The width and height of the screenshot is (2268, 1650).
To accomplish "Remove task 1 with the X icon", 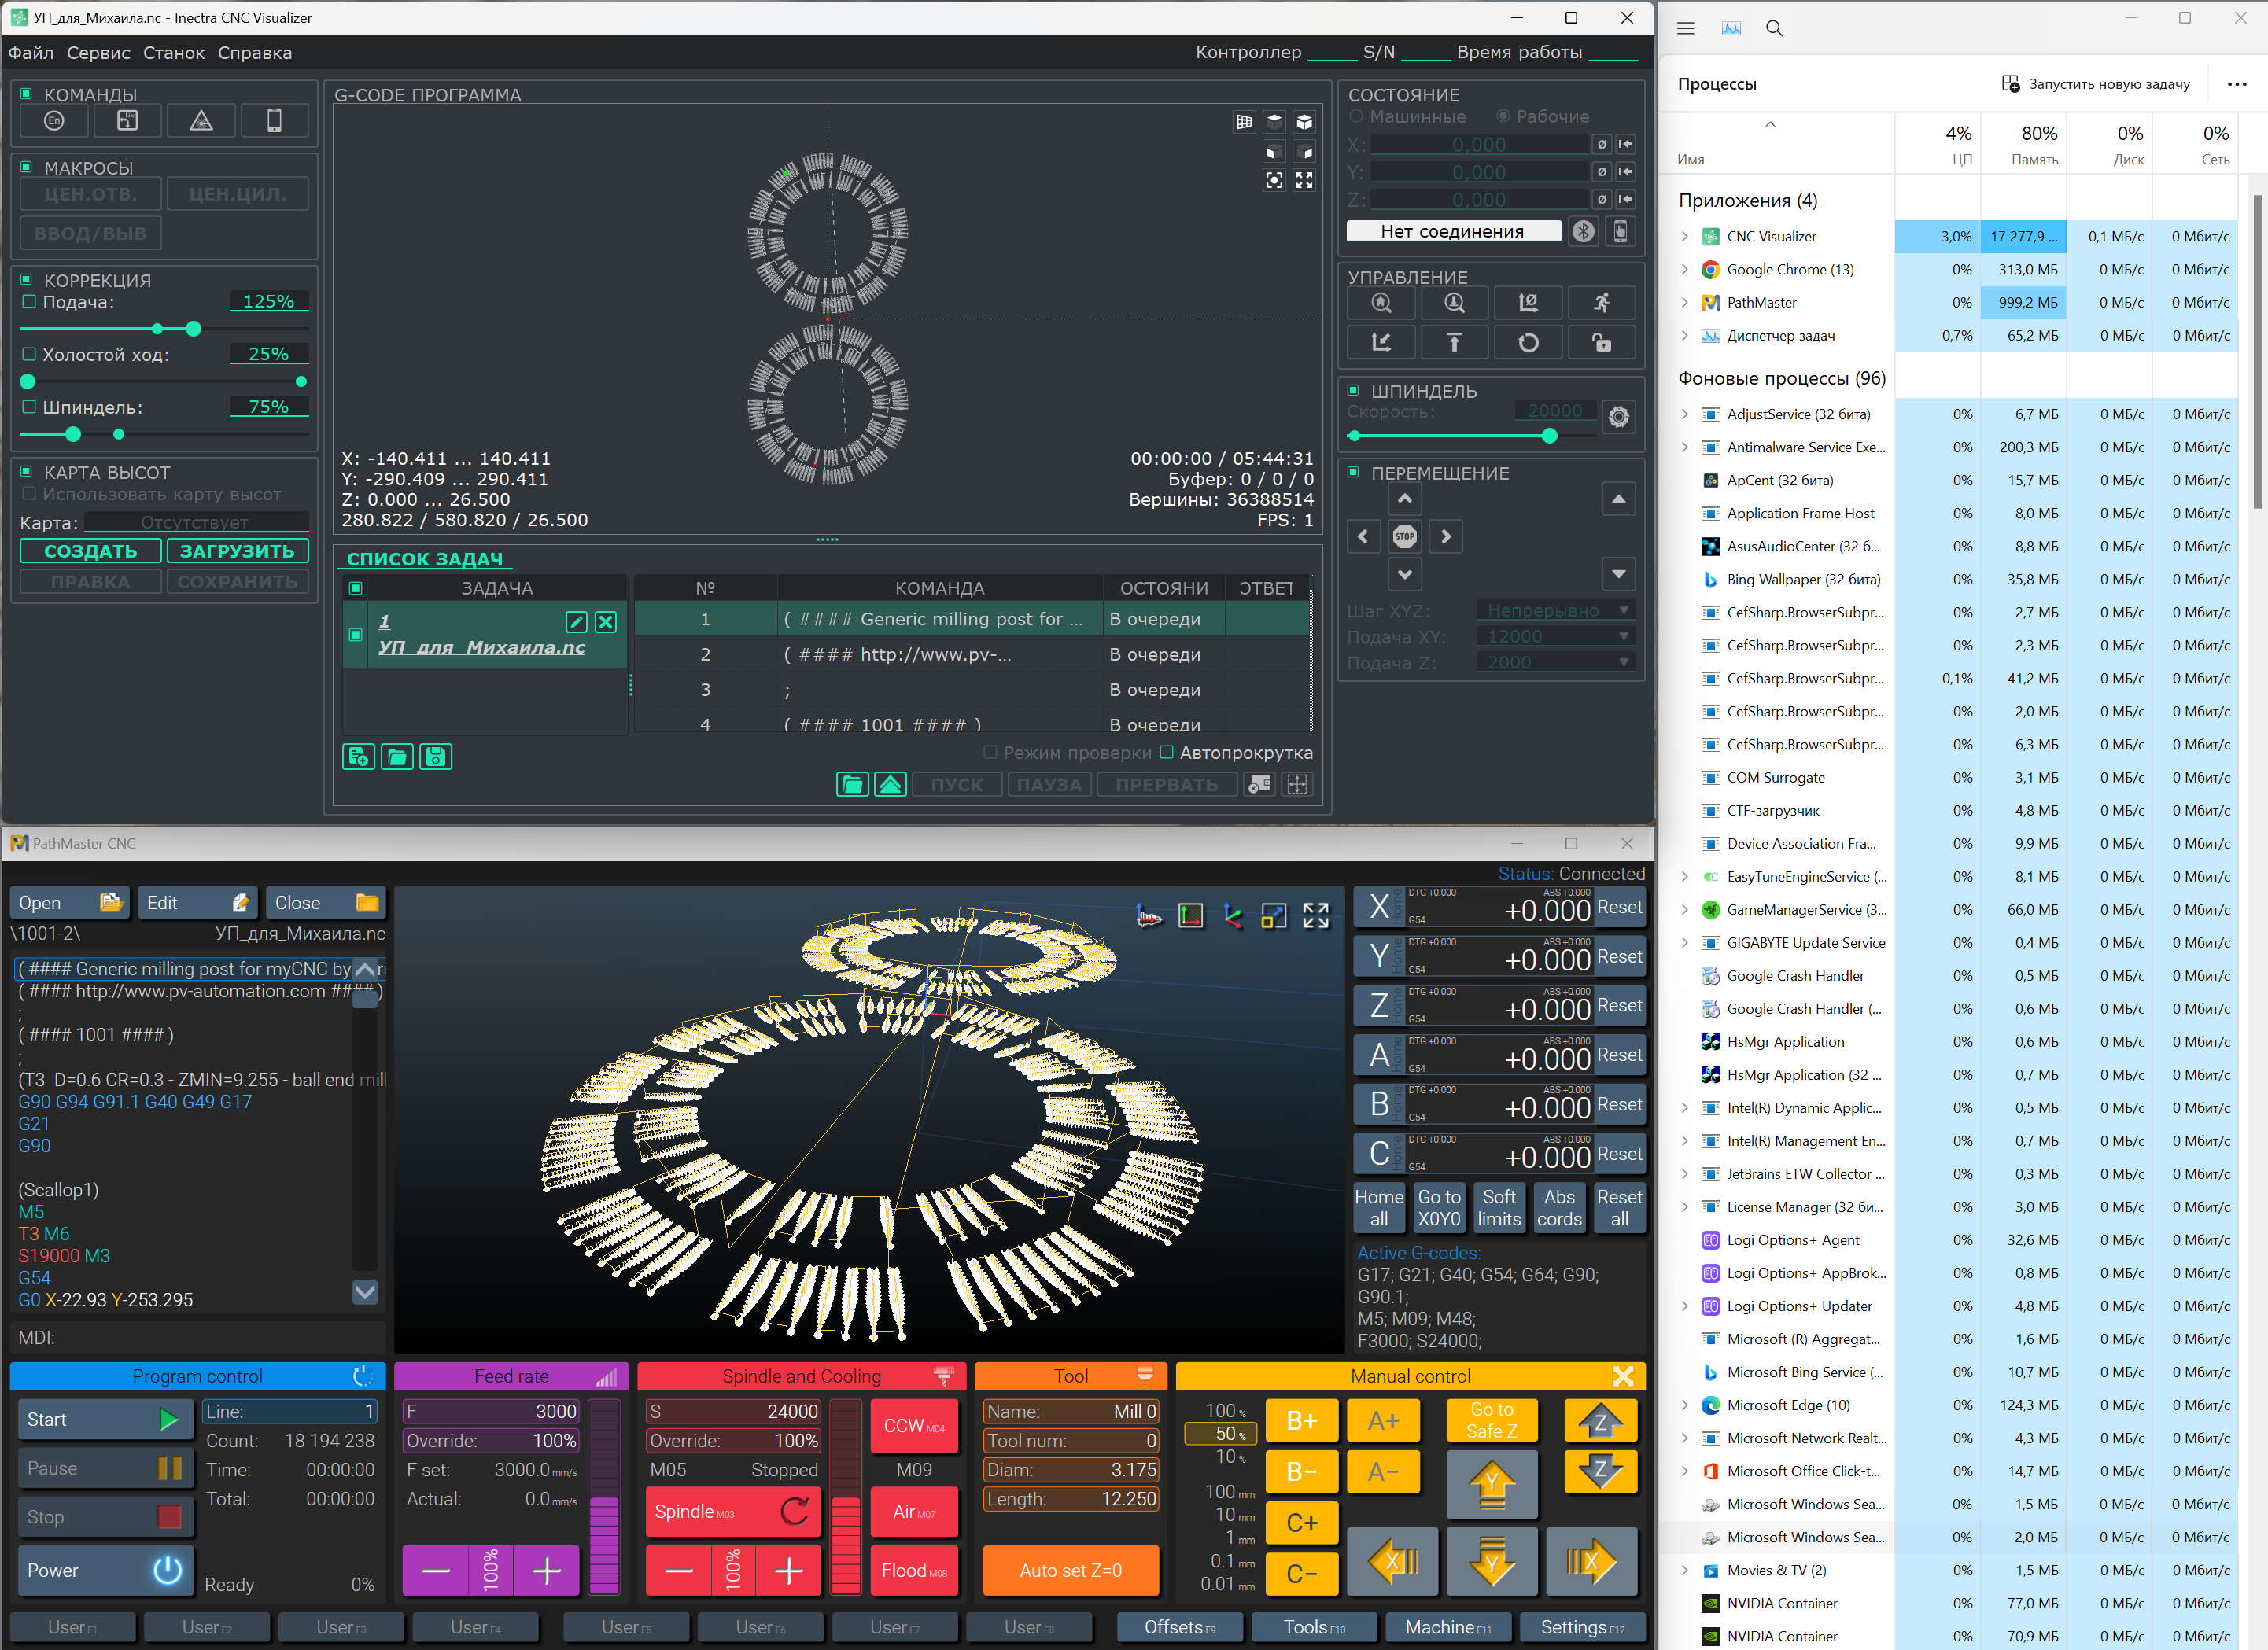I will tap(606, 622).
